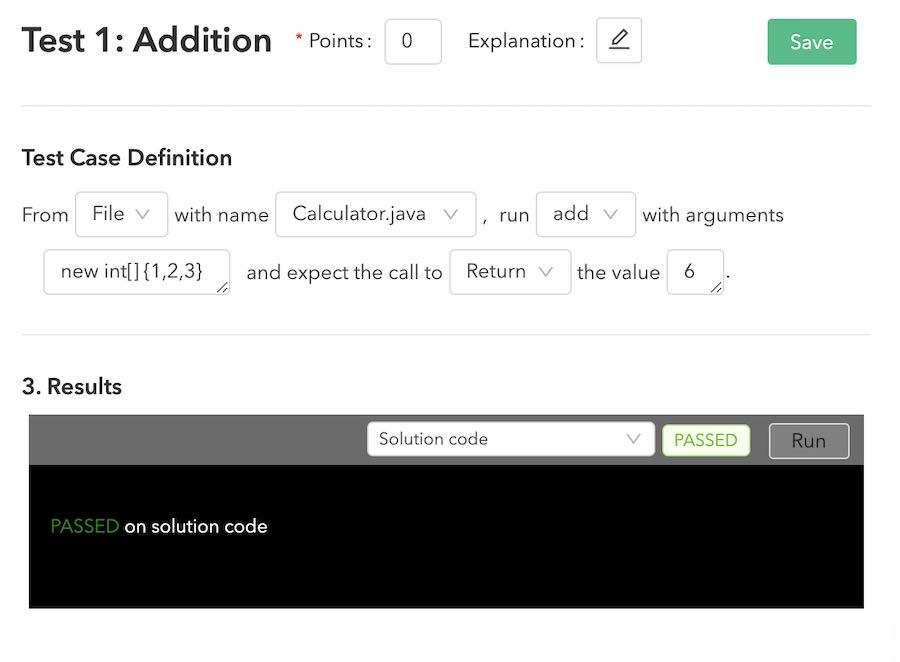Select the expected value field containing 6
The image size is (900, 662).
pyautogui.click(x=695, y=271)
